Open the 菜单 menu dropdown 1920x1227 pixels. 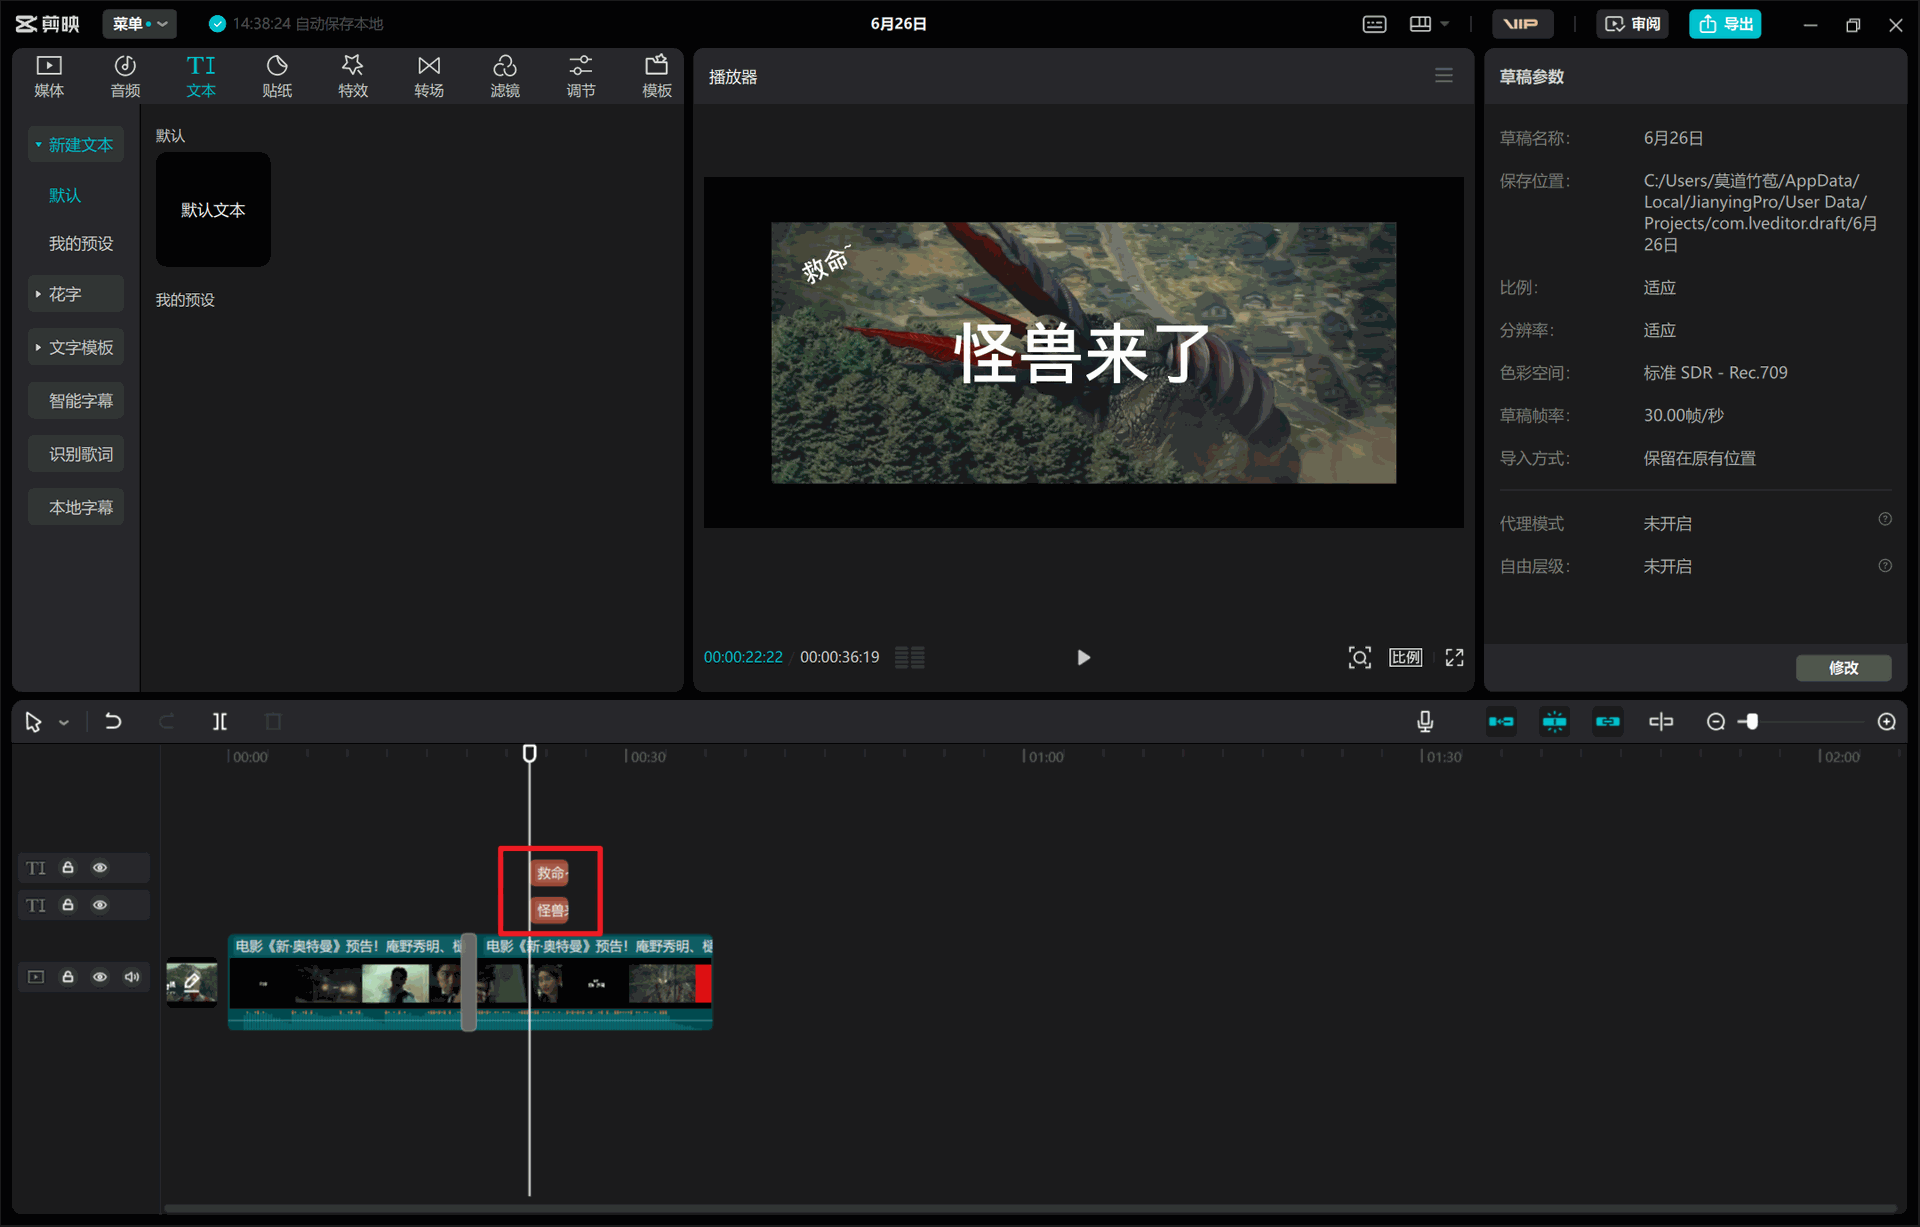point(139,24)
